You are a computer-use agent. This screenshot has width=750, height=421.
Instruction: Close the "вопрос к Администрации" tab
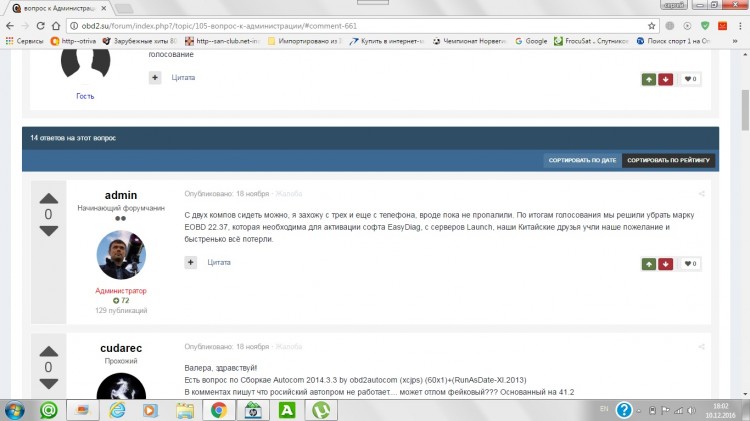coord(104,9)
